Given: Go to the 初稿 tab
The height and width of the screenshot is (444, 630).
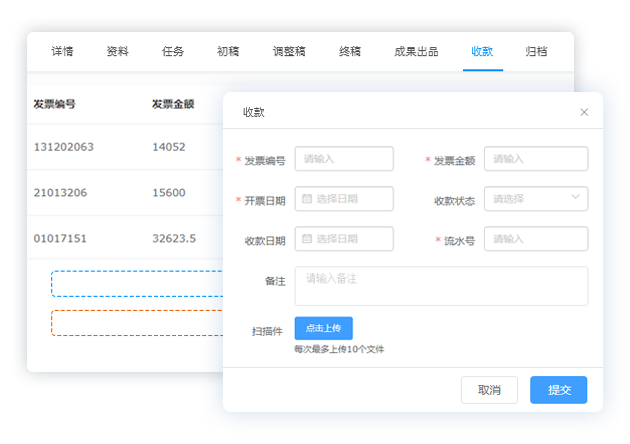Looking at the screenshot, I should click(228, 52).
